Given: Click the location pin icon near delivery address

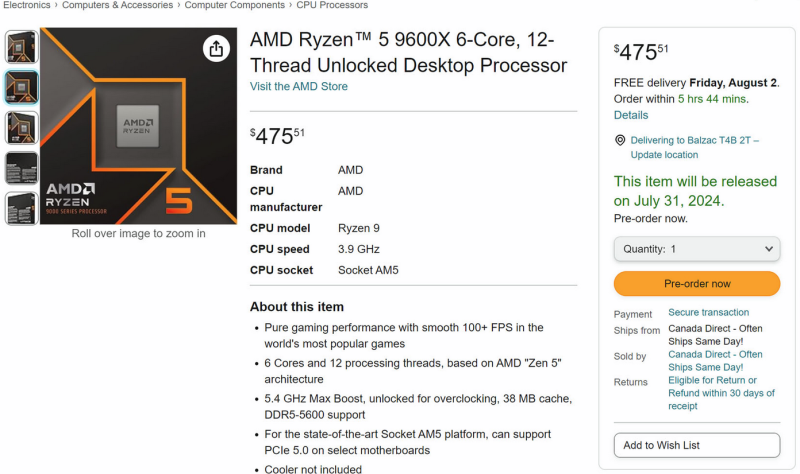Looking at the screenshot, I should point(620,141).
